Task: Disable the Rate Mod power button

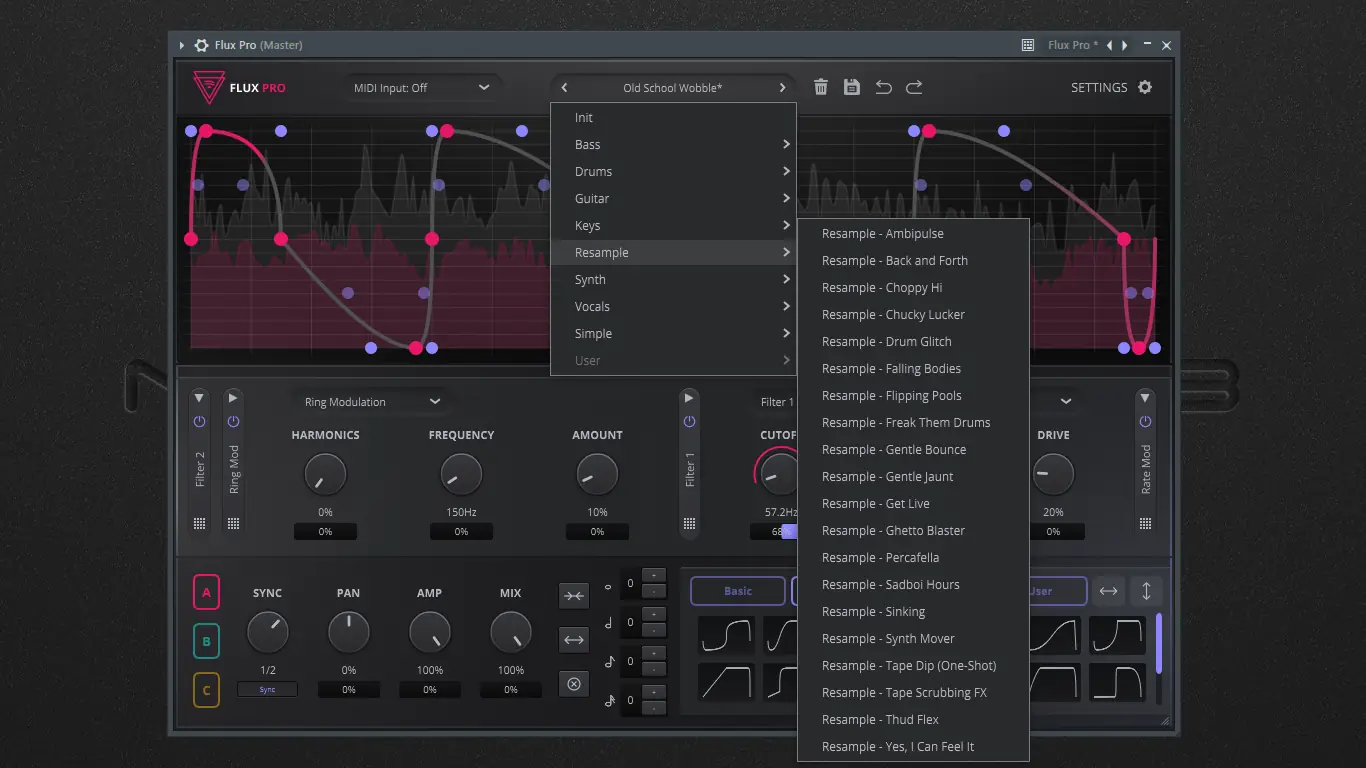Action: pos(1145,422)
